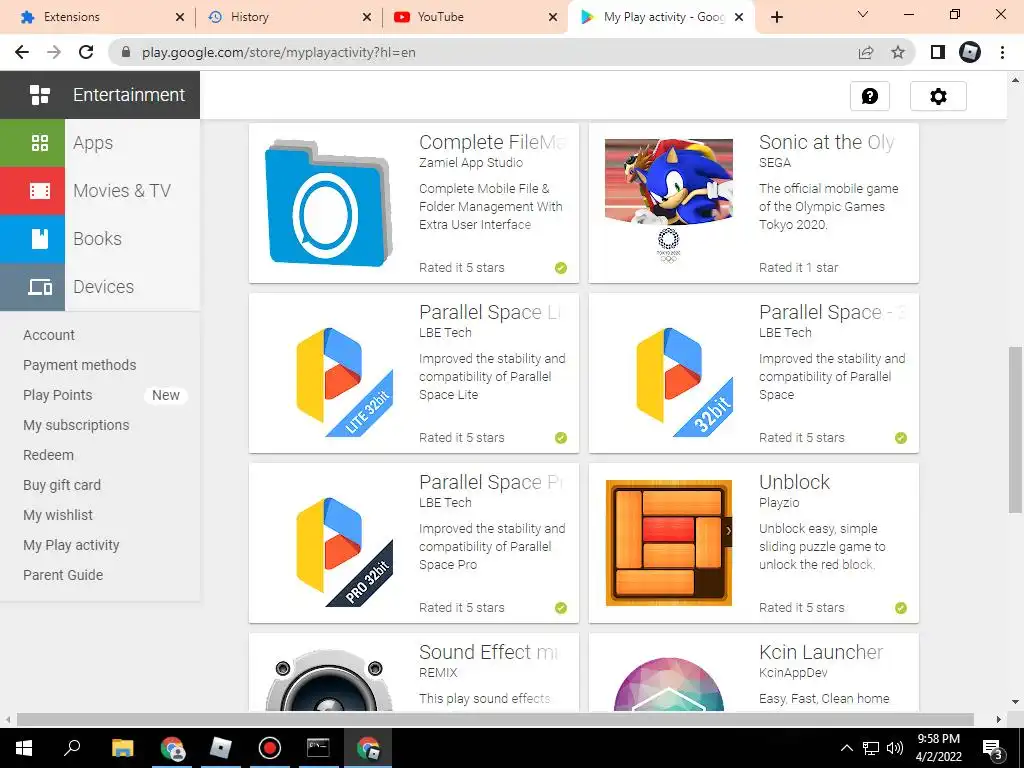Image resolution: width=1024 pixels, height=768 pixels.
Task: Open the Windows Start menu
Action: click(x=24, y=748)
